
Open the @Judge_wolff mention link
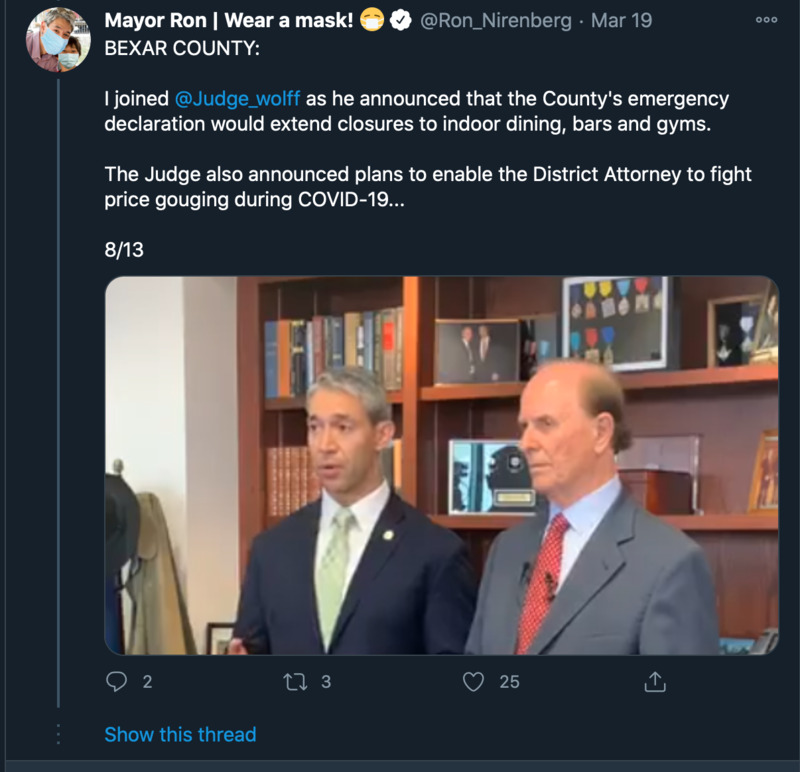click(x=237, y=99)
